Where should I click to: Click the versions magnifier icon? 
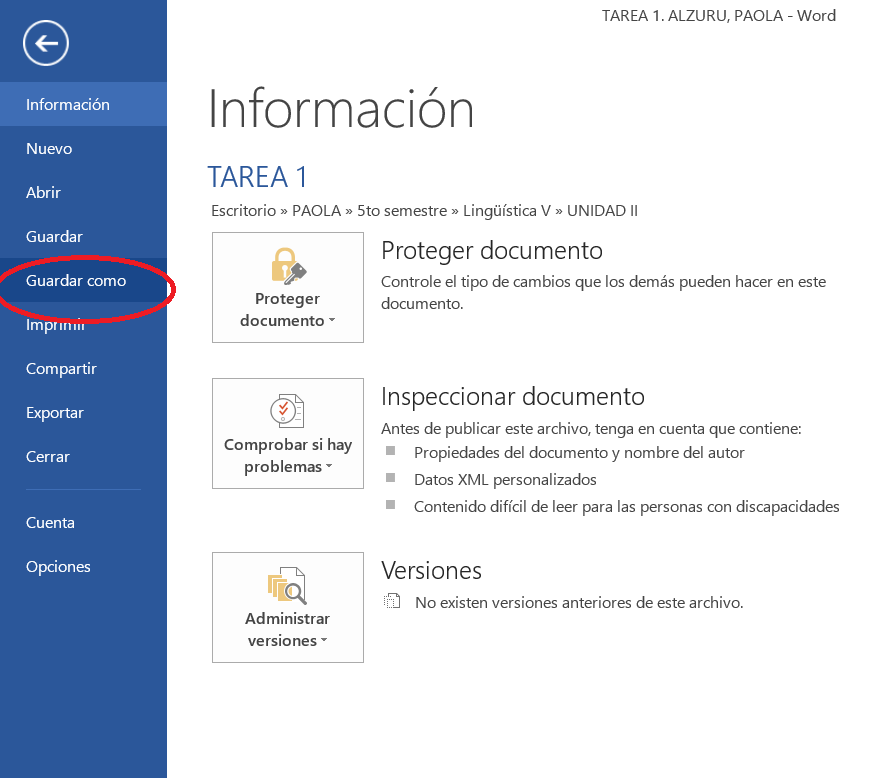287,585
